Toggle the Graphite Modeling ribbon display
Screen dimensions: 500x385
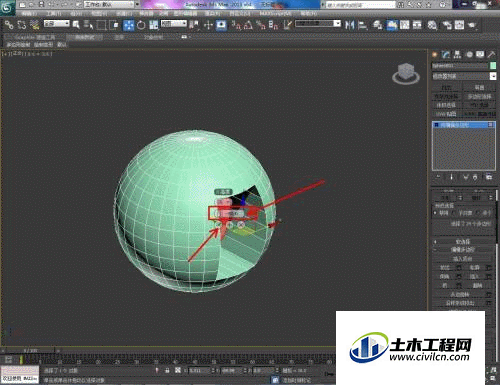tap(392, 25)
